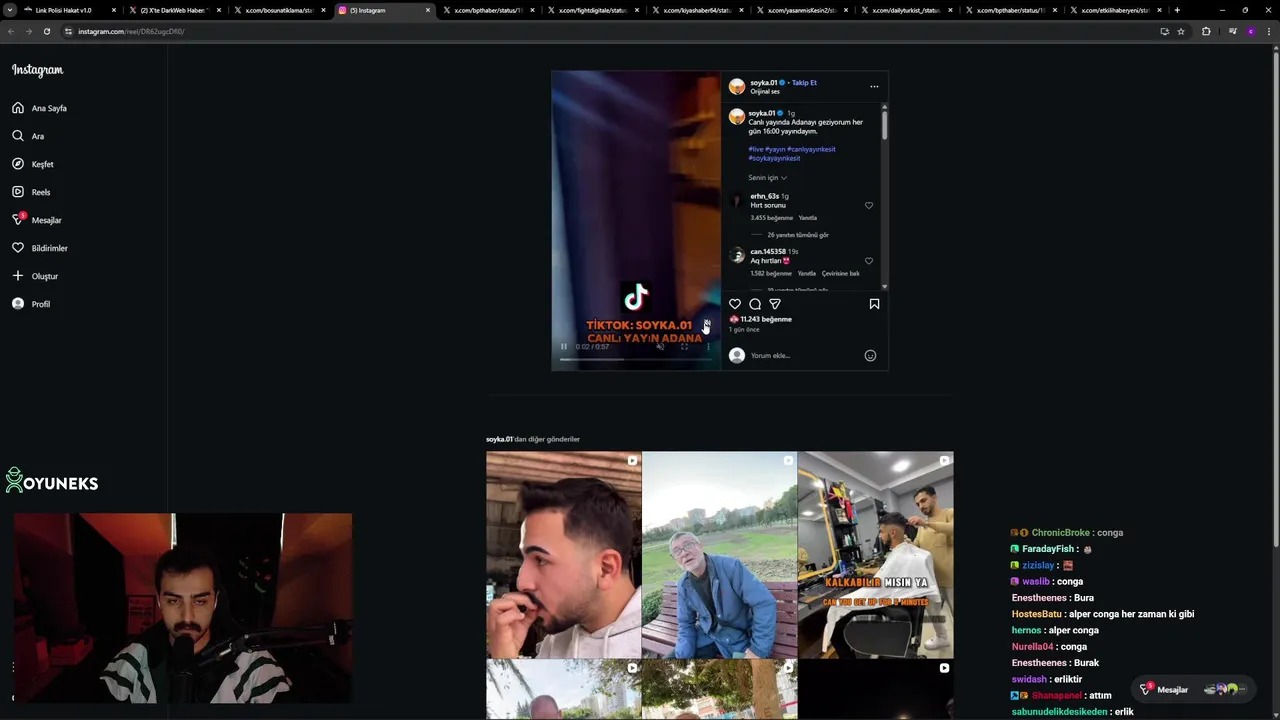This screenshot has width=1280, height=720.
Task: Click the 'Yorum ekle...' comment field
Action: (x=805, y=355)
